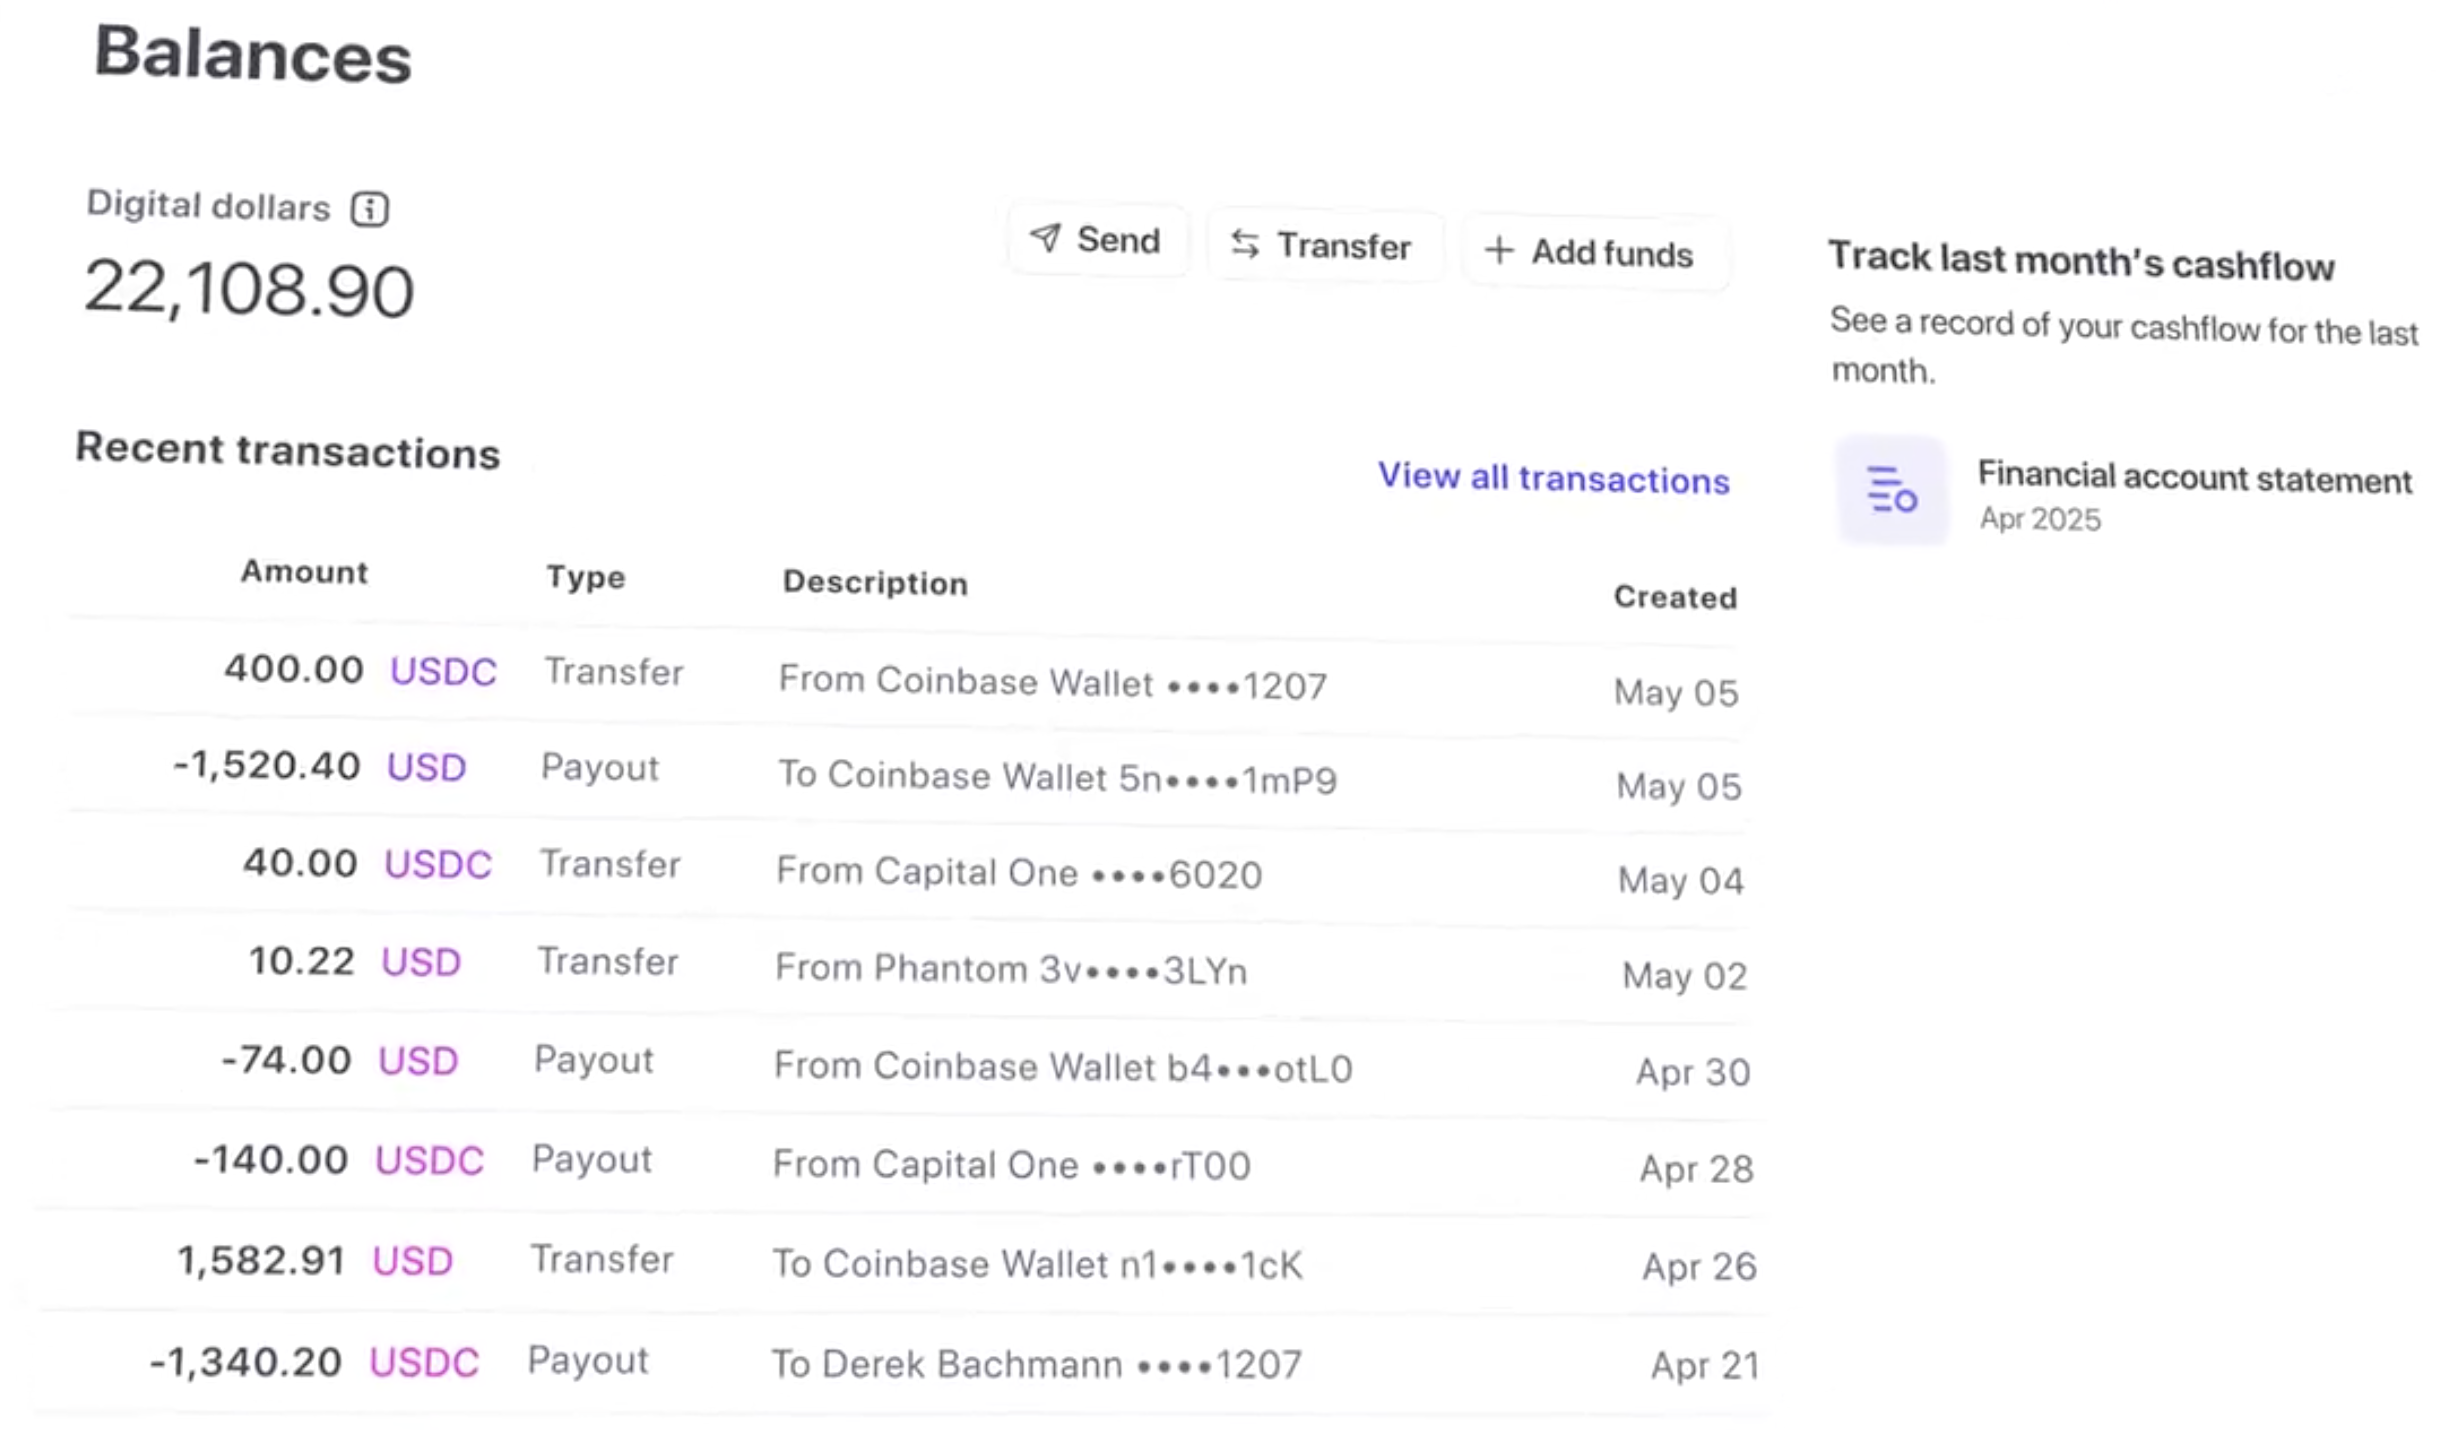Sort by the Amount column header
Viewport: 2438px width, 1430px height.
click(304, 572)
